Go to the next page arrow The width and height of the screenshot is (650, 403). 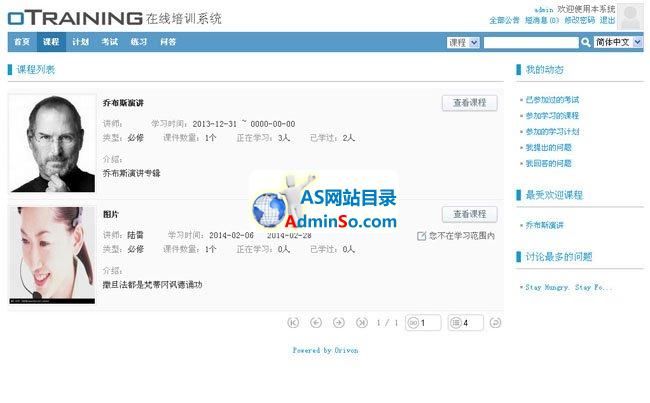pyautogui.click(x=339, y=323)
